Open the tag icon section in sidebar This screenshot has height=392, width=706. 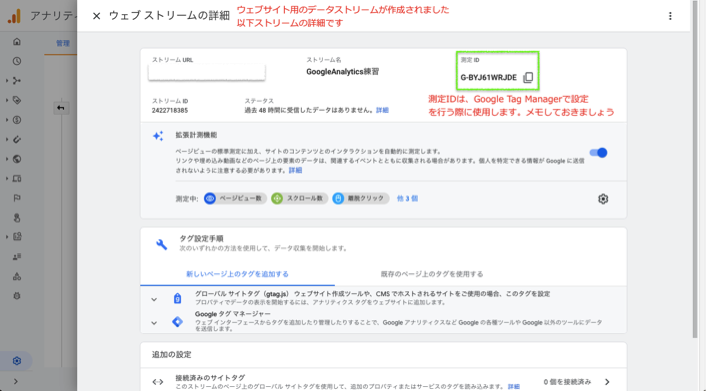point(17,100)
